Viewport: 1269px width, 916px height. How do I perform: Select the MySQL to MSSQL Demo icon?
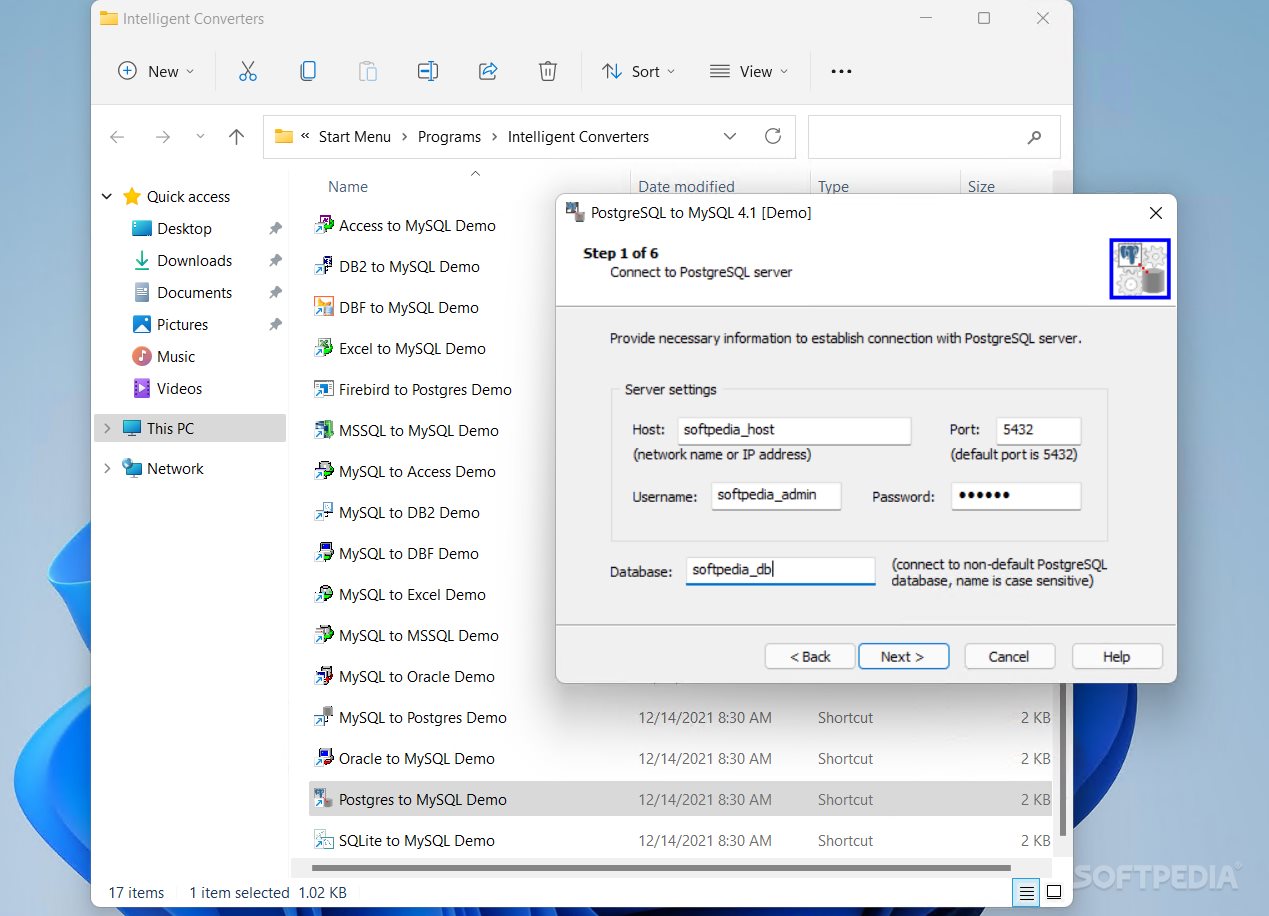coord(324,635)
